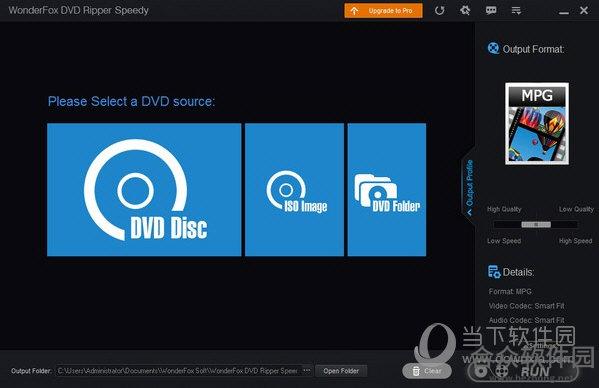Click the 'Low Quality' slider label
The image size is (599, 388).
click(x=576, y=209)
